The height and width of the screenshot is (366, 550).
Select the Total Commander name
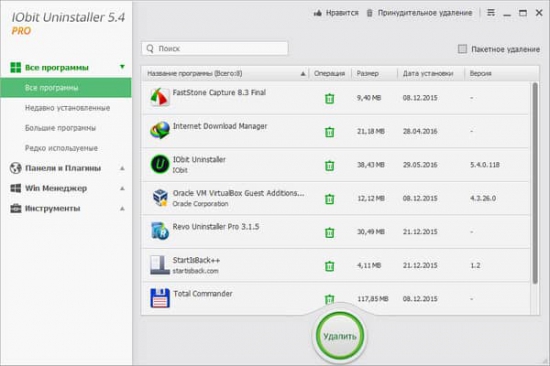click(203, 294)
